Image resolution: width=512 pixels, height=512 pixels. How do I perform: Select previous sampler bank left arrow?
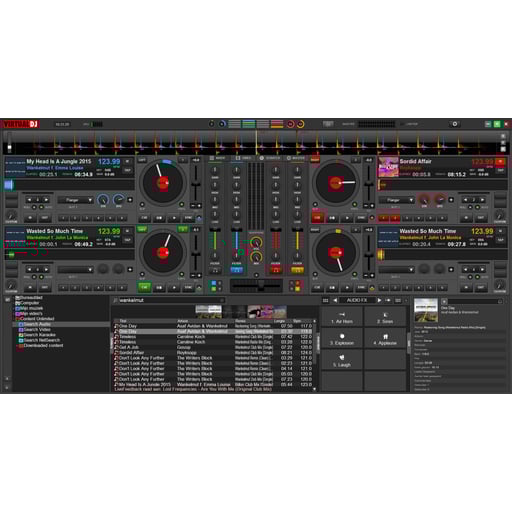pyautogui.click(x=335, y=300)
